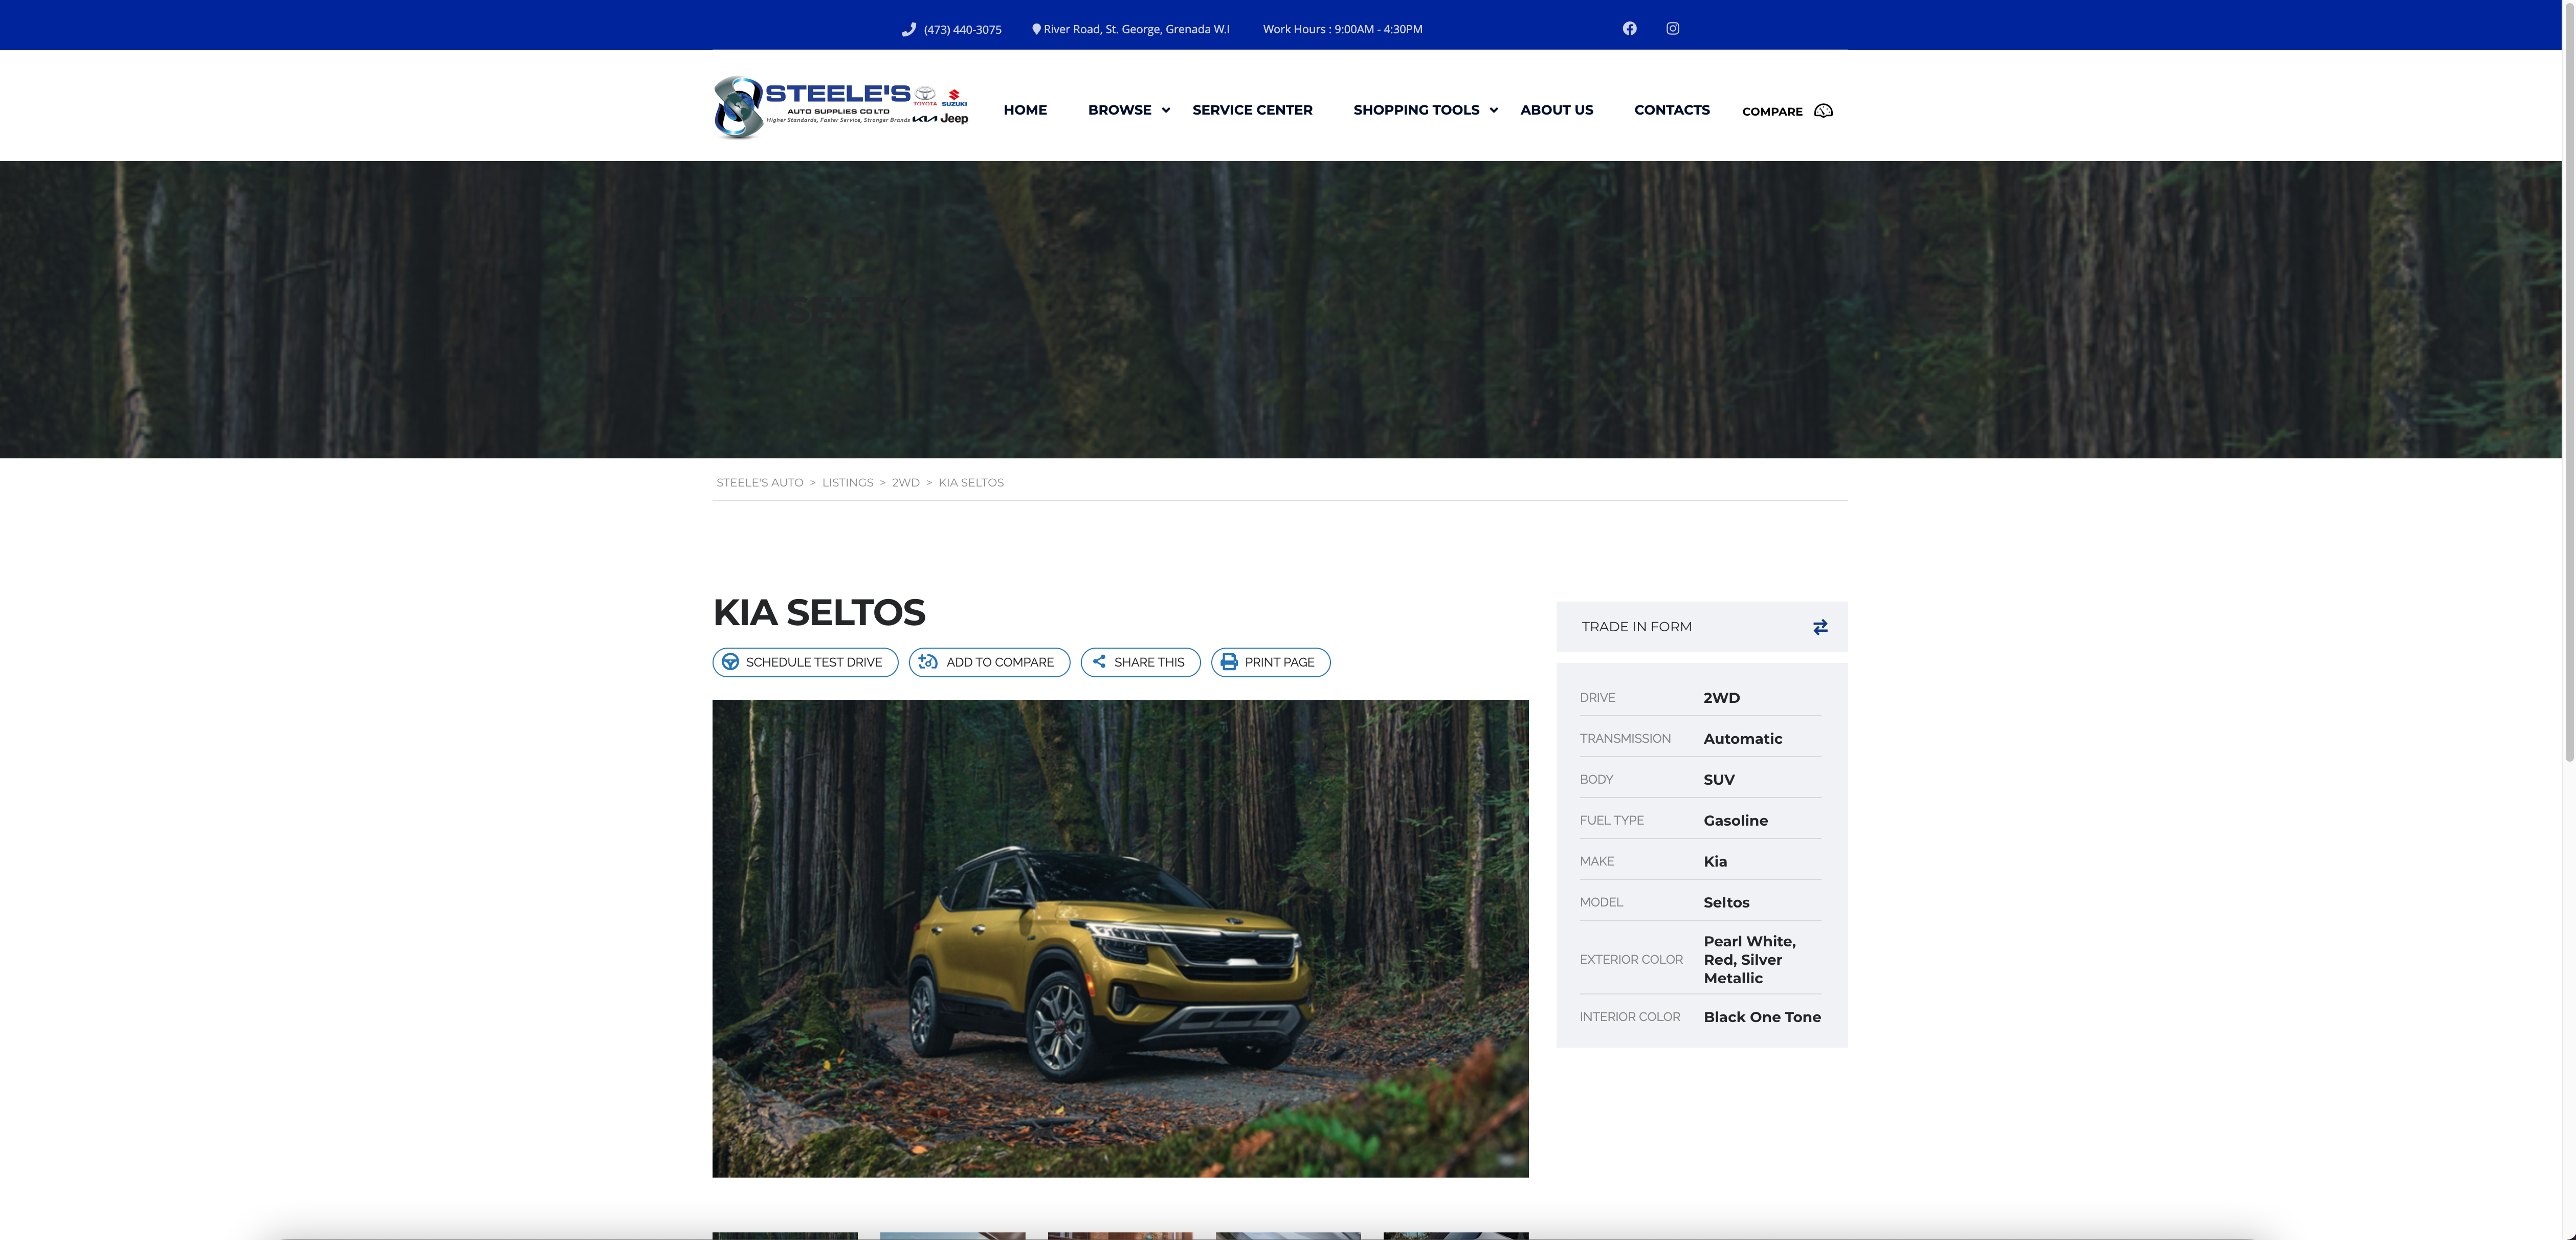Click the Trade In Form arrows icon

pos(1820,627)
